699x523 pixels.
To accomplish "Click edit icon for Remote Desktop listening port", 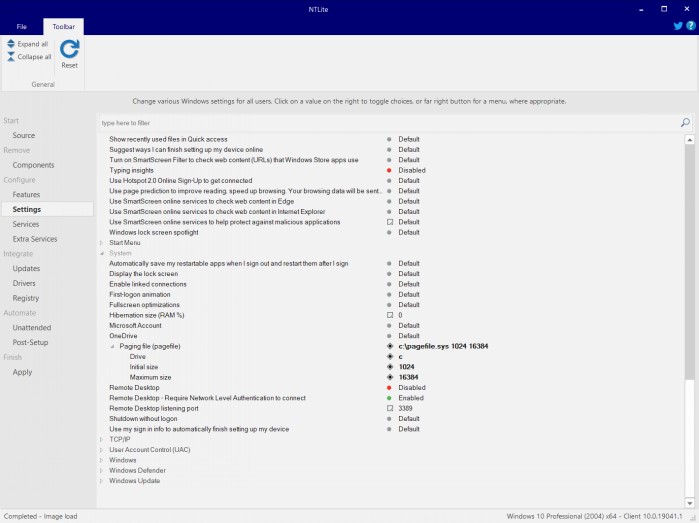I will [x=390, y=408].
